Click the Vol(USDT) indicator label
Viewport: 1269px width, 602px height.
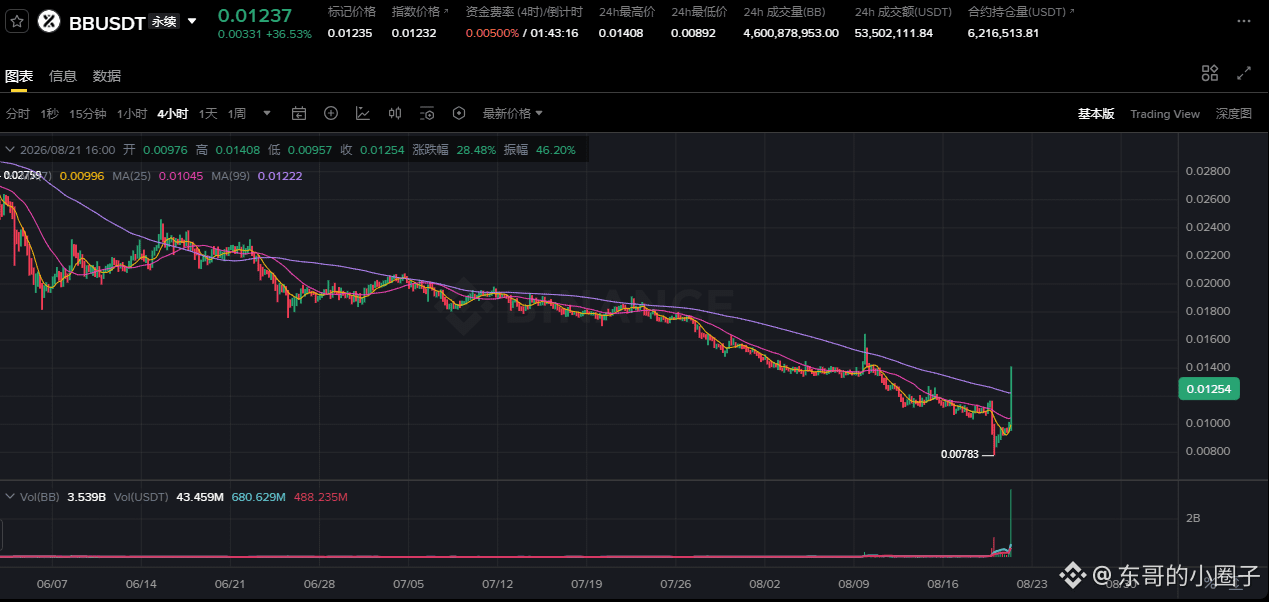click(x=141, y=497)
